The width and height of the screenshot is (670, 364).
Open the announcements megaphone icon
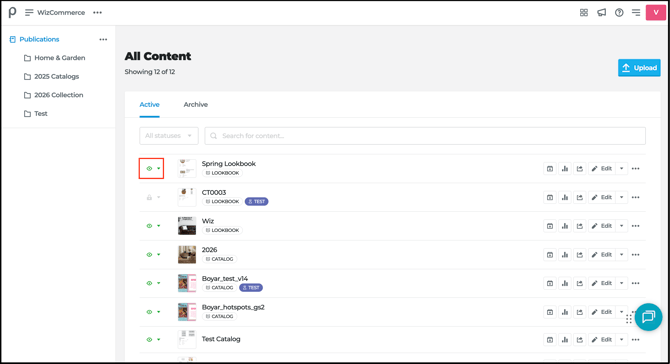(602, 12)
